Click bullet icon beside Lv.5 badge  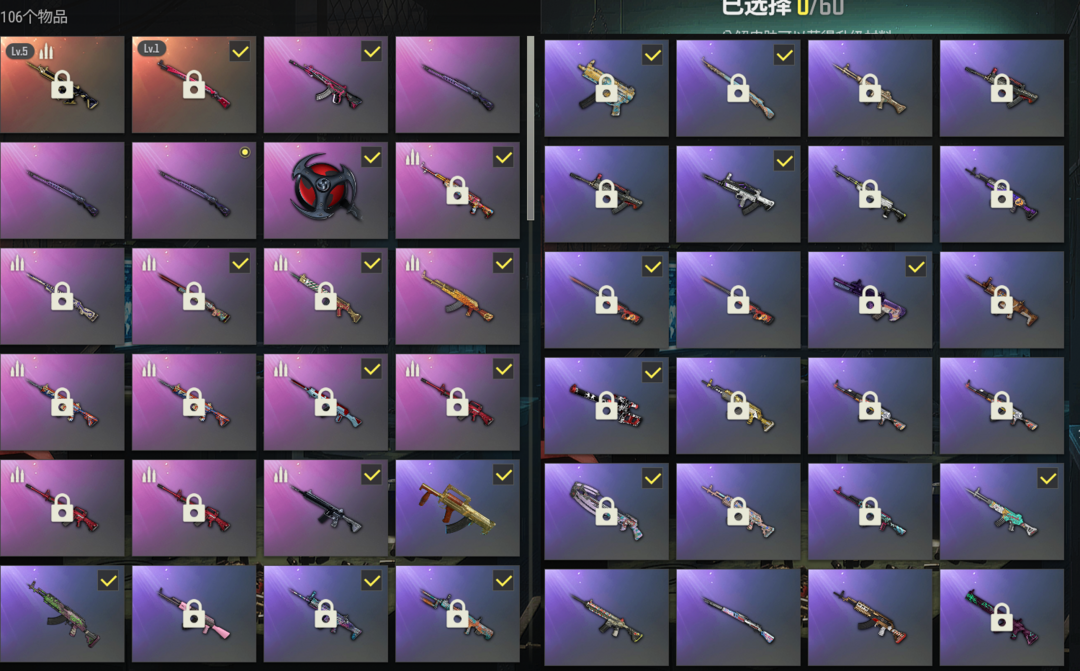click(46, 51)
